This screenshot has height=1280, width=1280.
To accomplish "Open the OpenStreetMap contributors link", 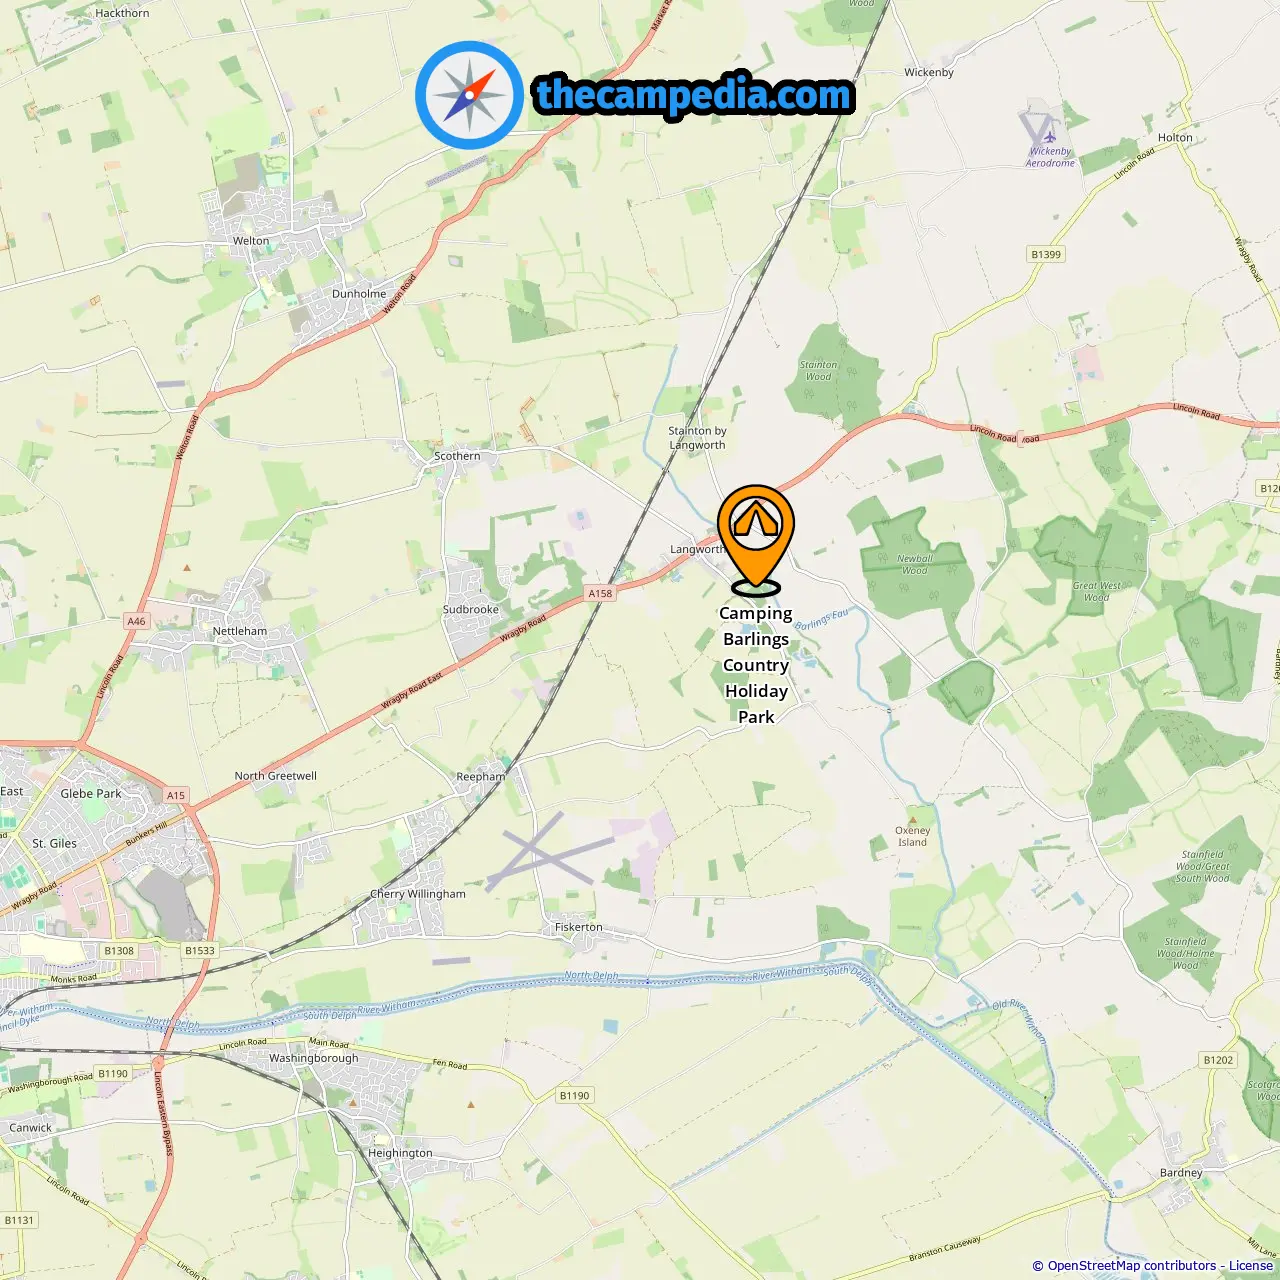I will pyautogui.click(x=1132, y=1266).
